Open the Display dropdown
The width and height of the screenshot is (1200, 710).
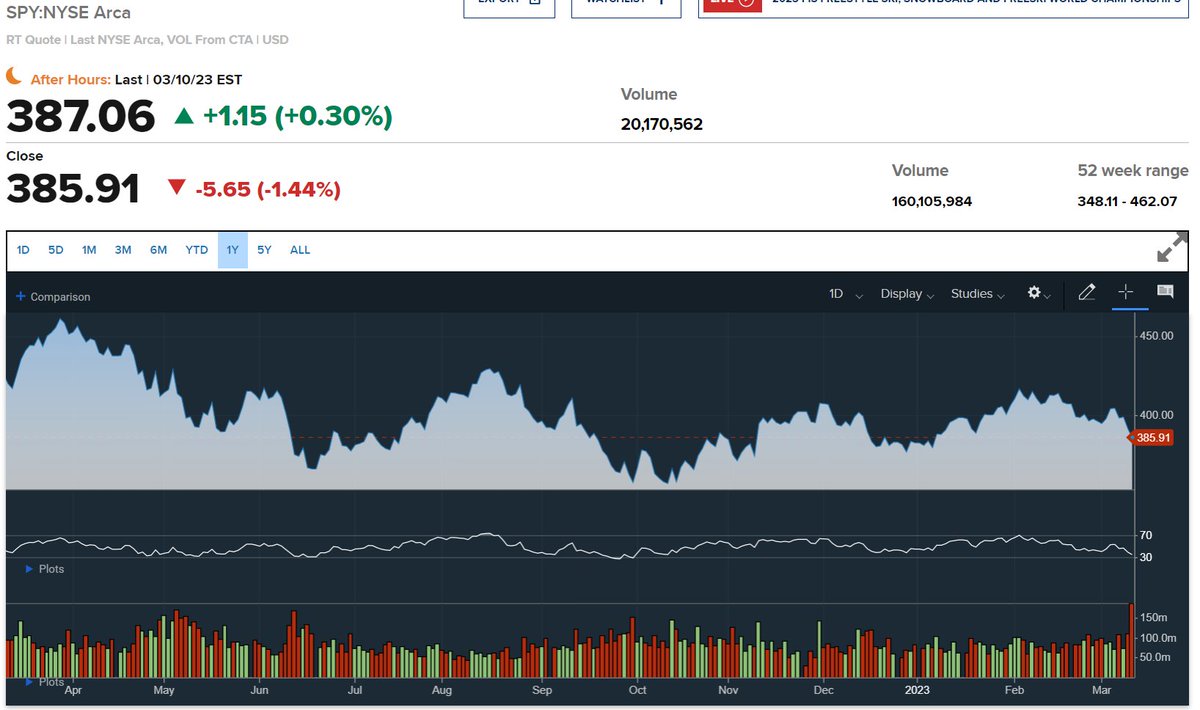pos(907,294)
